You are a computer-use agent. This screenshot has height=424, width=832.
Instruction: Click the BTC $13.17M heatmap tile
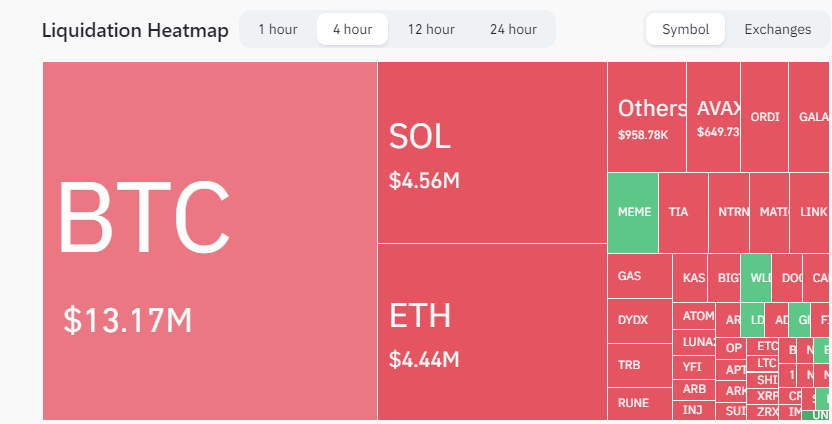[x=210, y=240]
